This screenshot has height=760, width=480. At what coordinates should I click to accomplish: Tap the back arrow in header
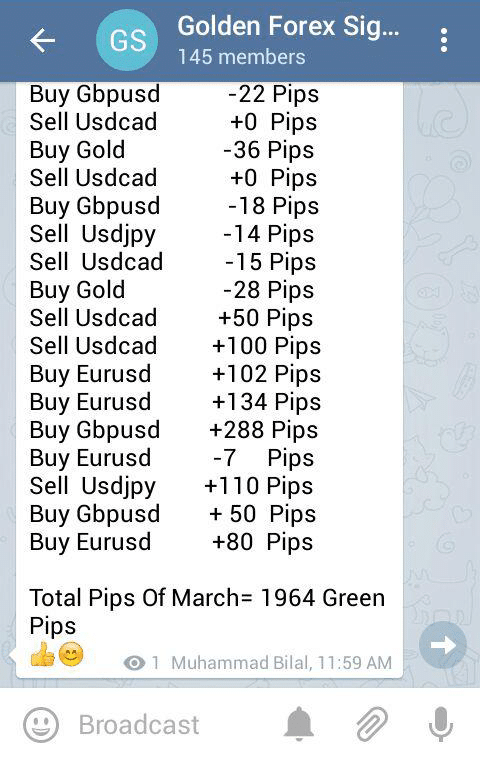(x=43, y=40)
